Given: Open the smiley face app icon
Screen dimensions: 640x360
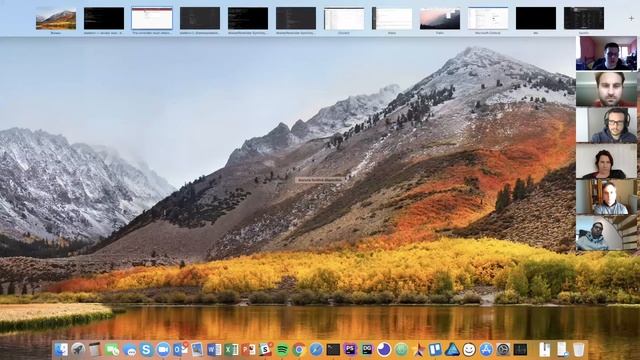Looking at the screenshot, I should (469, 350).
